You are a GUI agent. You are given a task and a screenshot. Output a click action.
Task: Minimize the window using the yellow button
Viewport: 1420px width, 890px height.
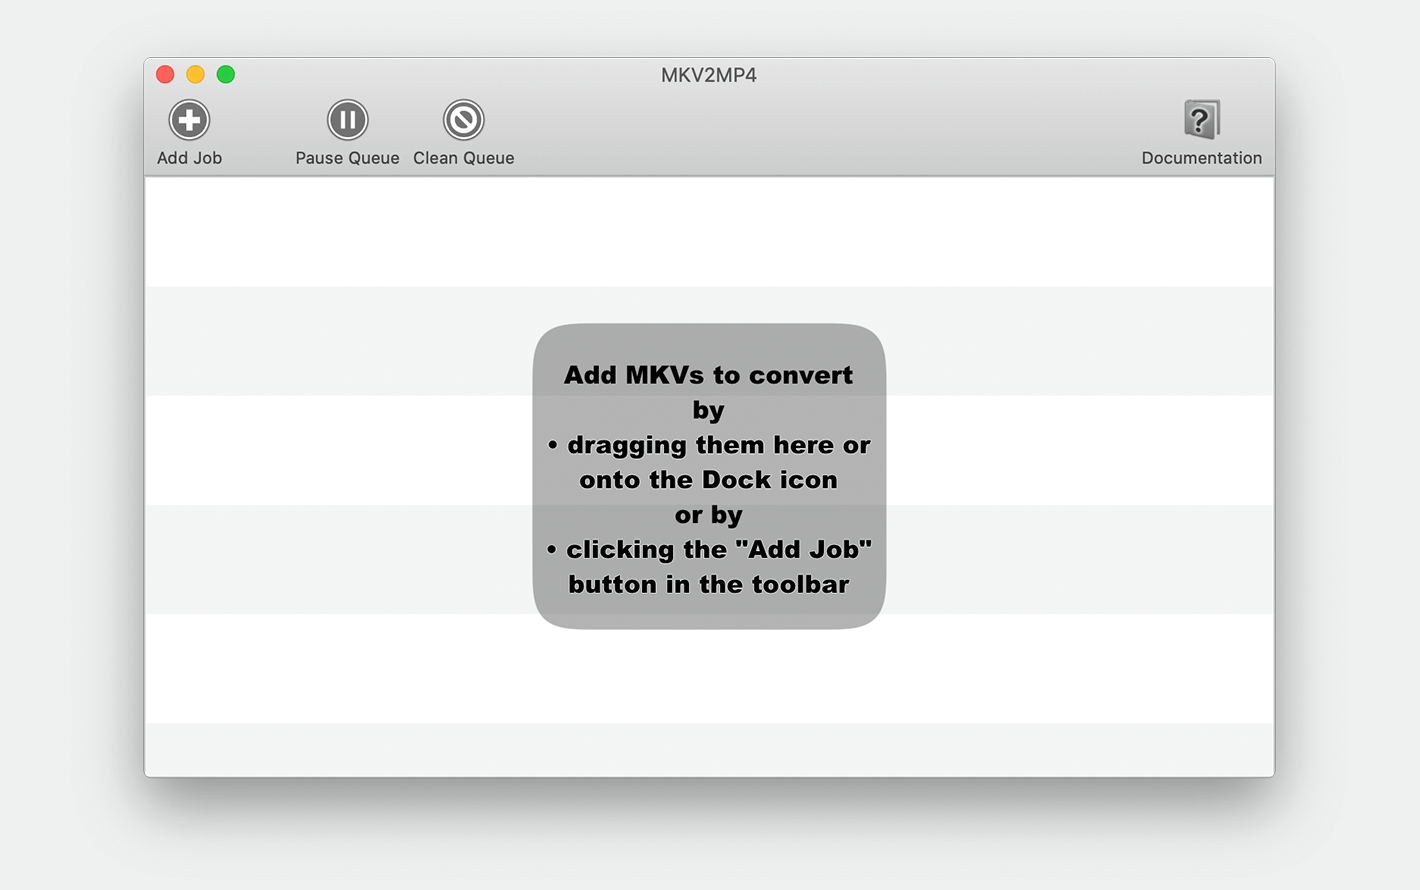(x=196, y=74)
